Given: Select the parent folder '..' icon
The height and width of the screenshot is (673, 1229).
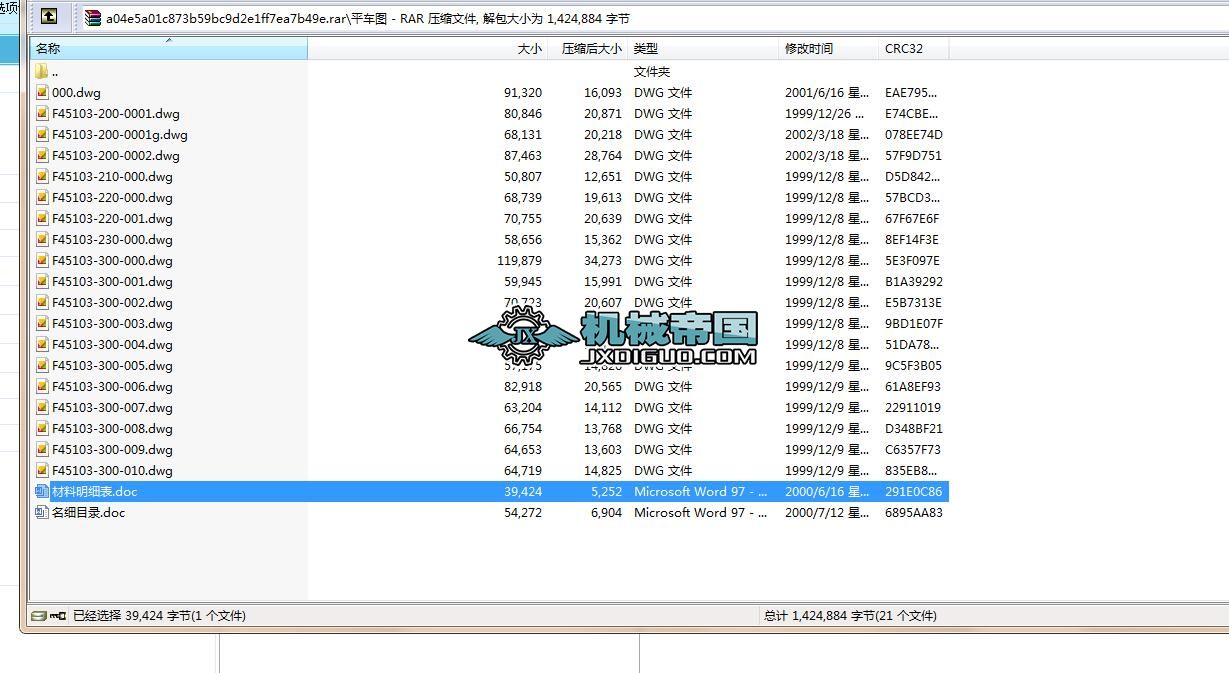Looking at the screenshot, I should (x=42, y=71).
